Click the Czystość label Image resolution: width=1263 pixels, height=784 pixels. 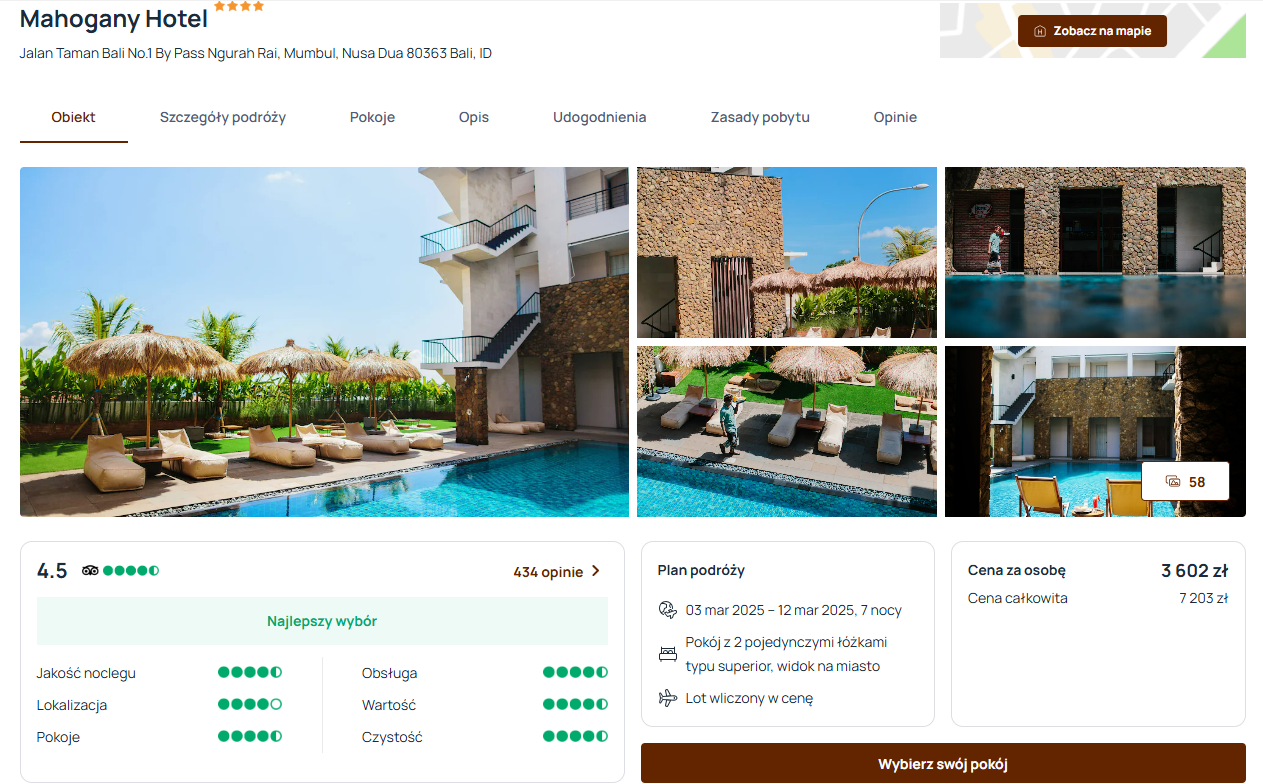(x=392, y=737)
